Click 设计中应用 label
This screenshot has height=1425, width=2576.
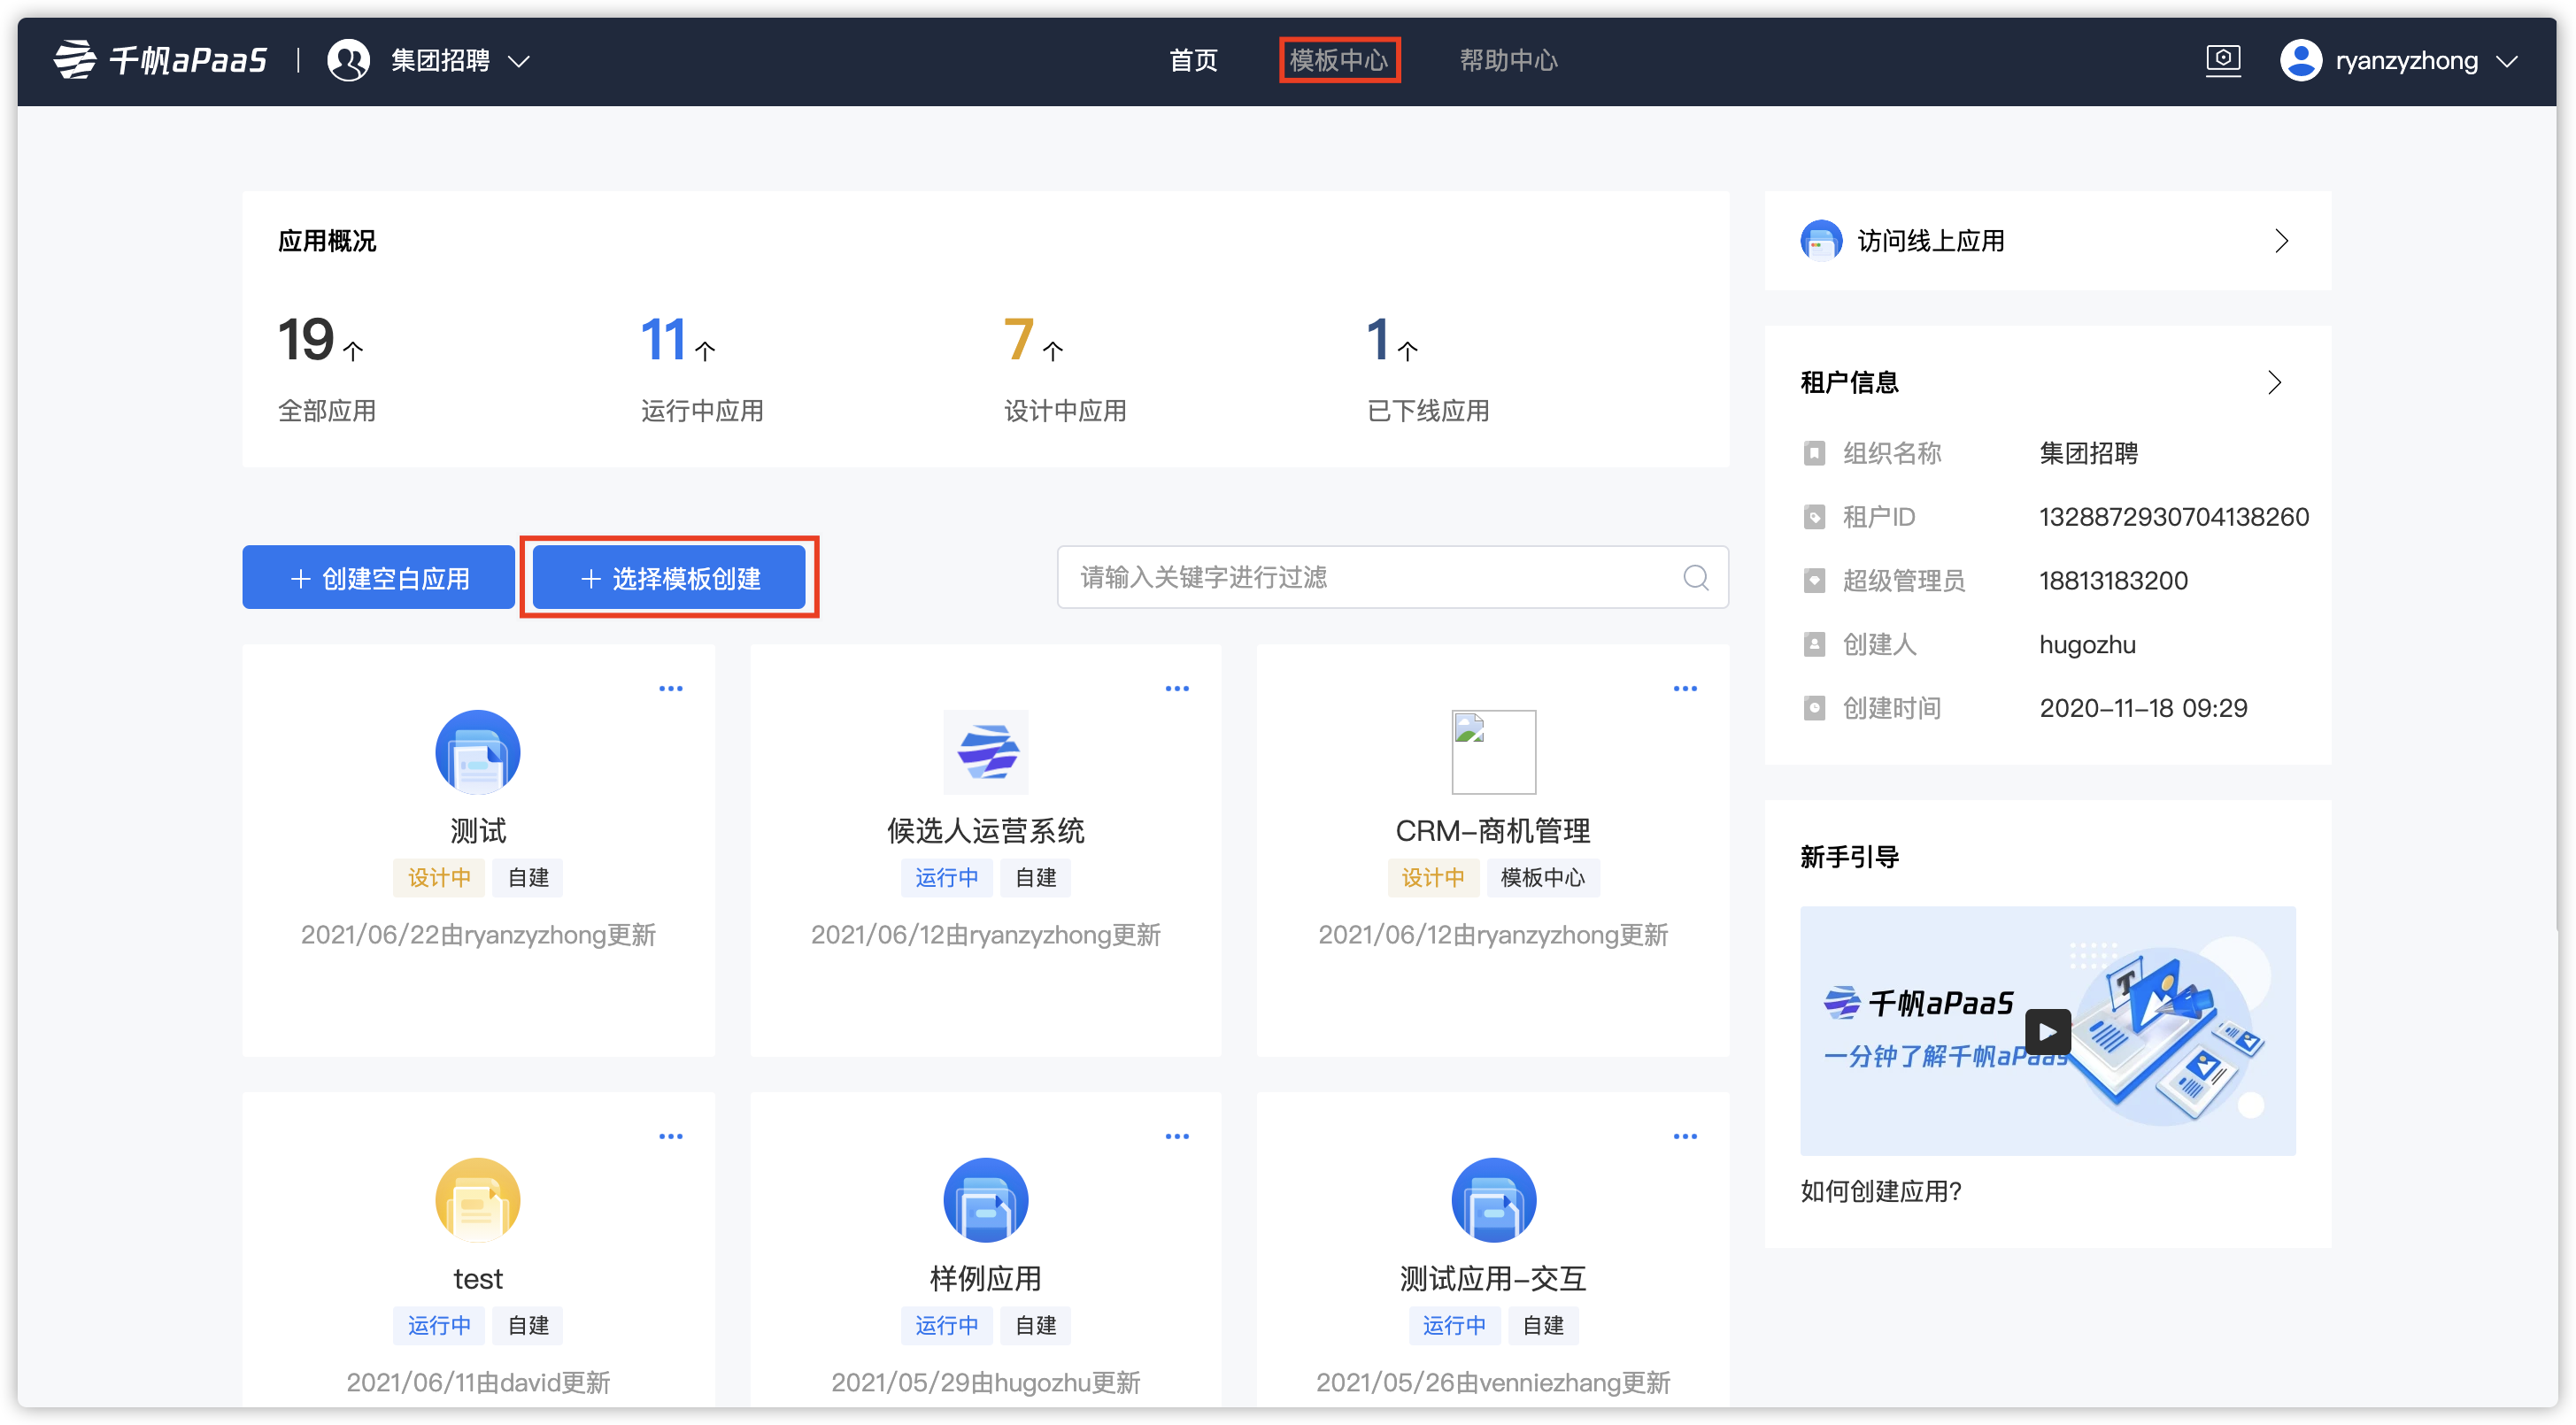pyautogui.click(x=1065, y=411)
